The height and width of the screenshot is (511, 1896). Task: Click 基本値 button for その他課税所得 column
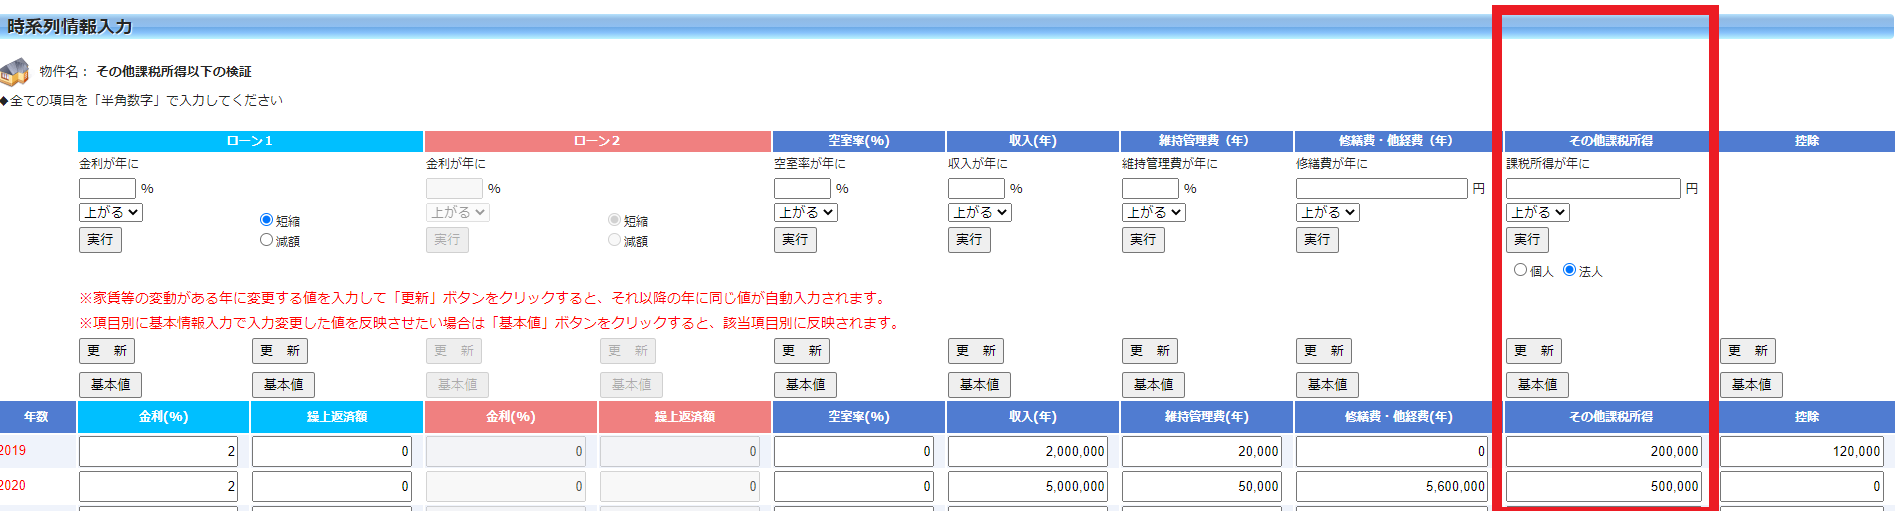pyautogui.click(x=1537, y=385)
